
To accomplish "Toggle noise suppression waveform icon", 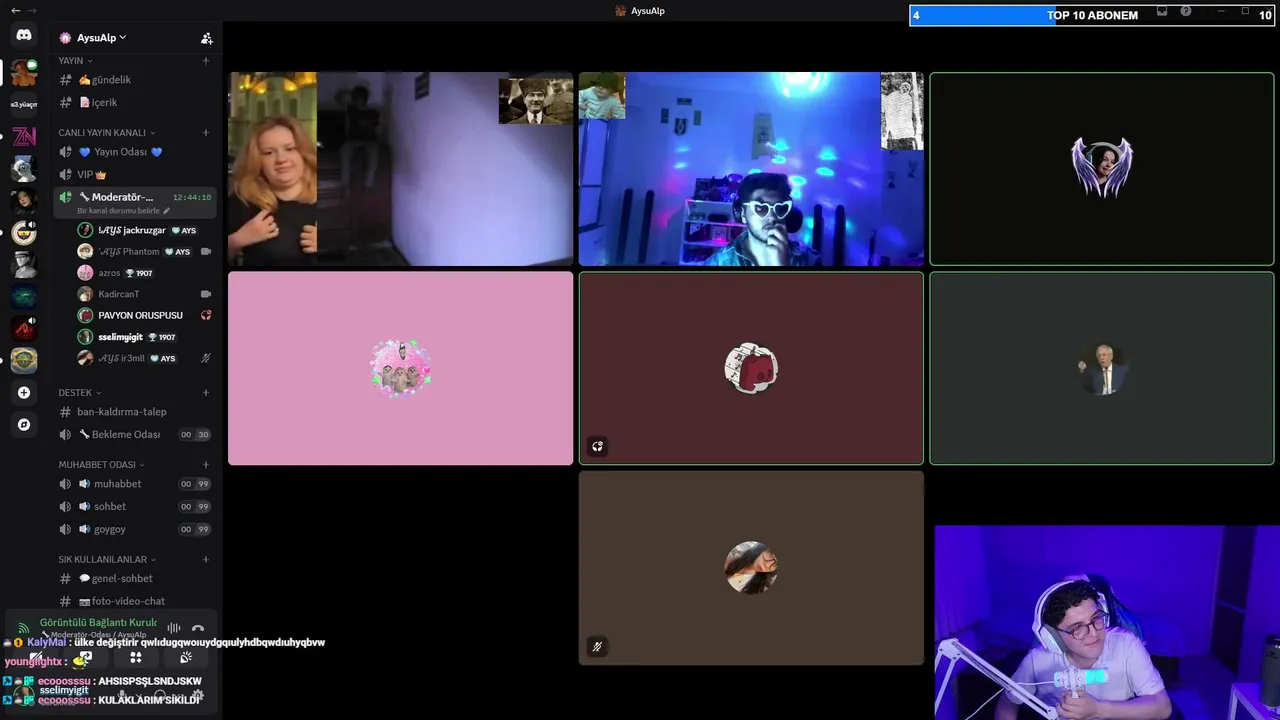I will [x=173, y=628].
